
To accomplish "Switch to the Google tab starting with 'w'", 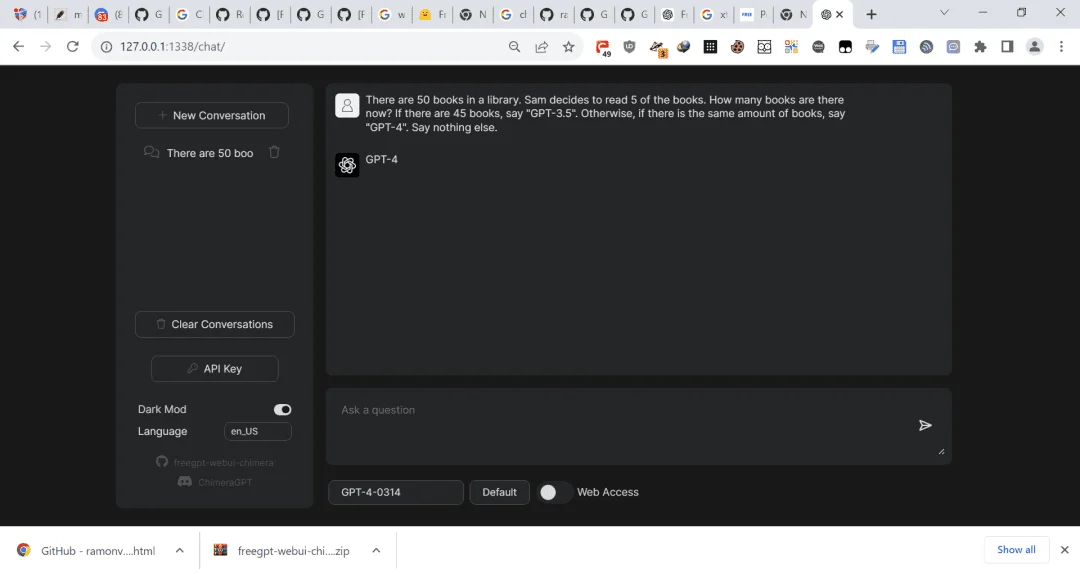I will [391, 14].
